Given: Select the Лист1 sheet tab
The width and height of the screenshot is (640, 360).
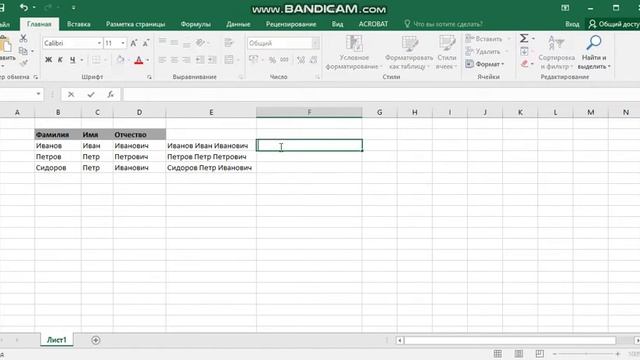Looking at the screenshot, I should tap(56, 340).
